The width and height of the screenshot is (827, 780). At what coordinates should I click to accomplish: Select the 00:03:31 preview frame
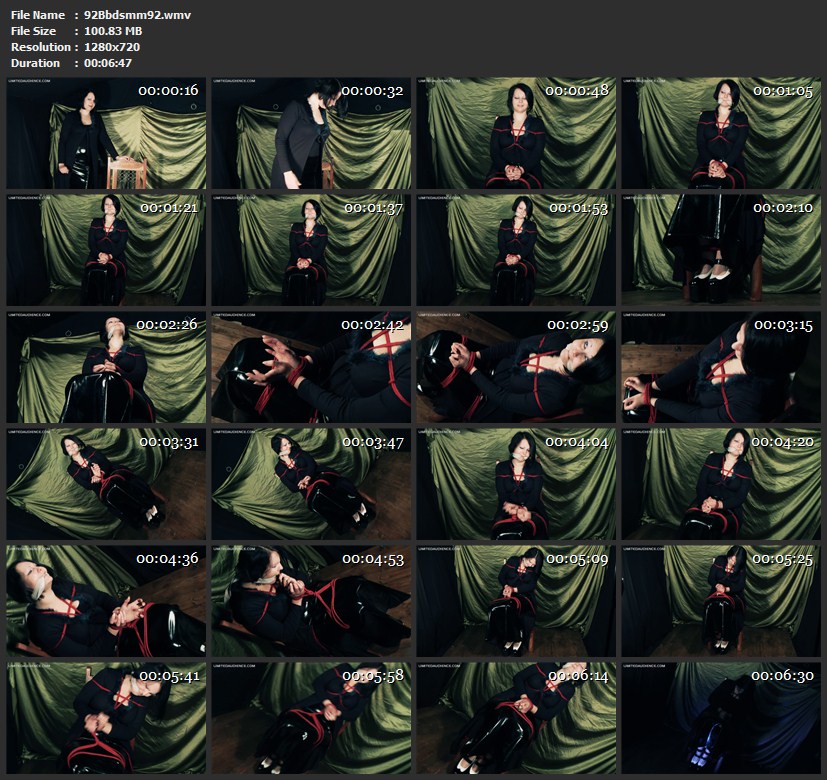tap(106, 484)
